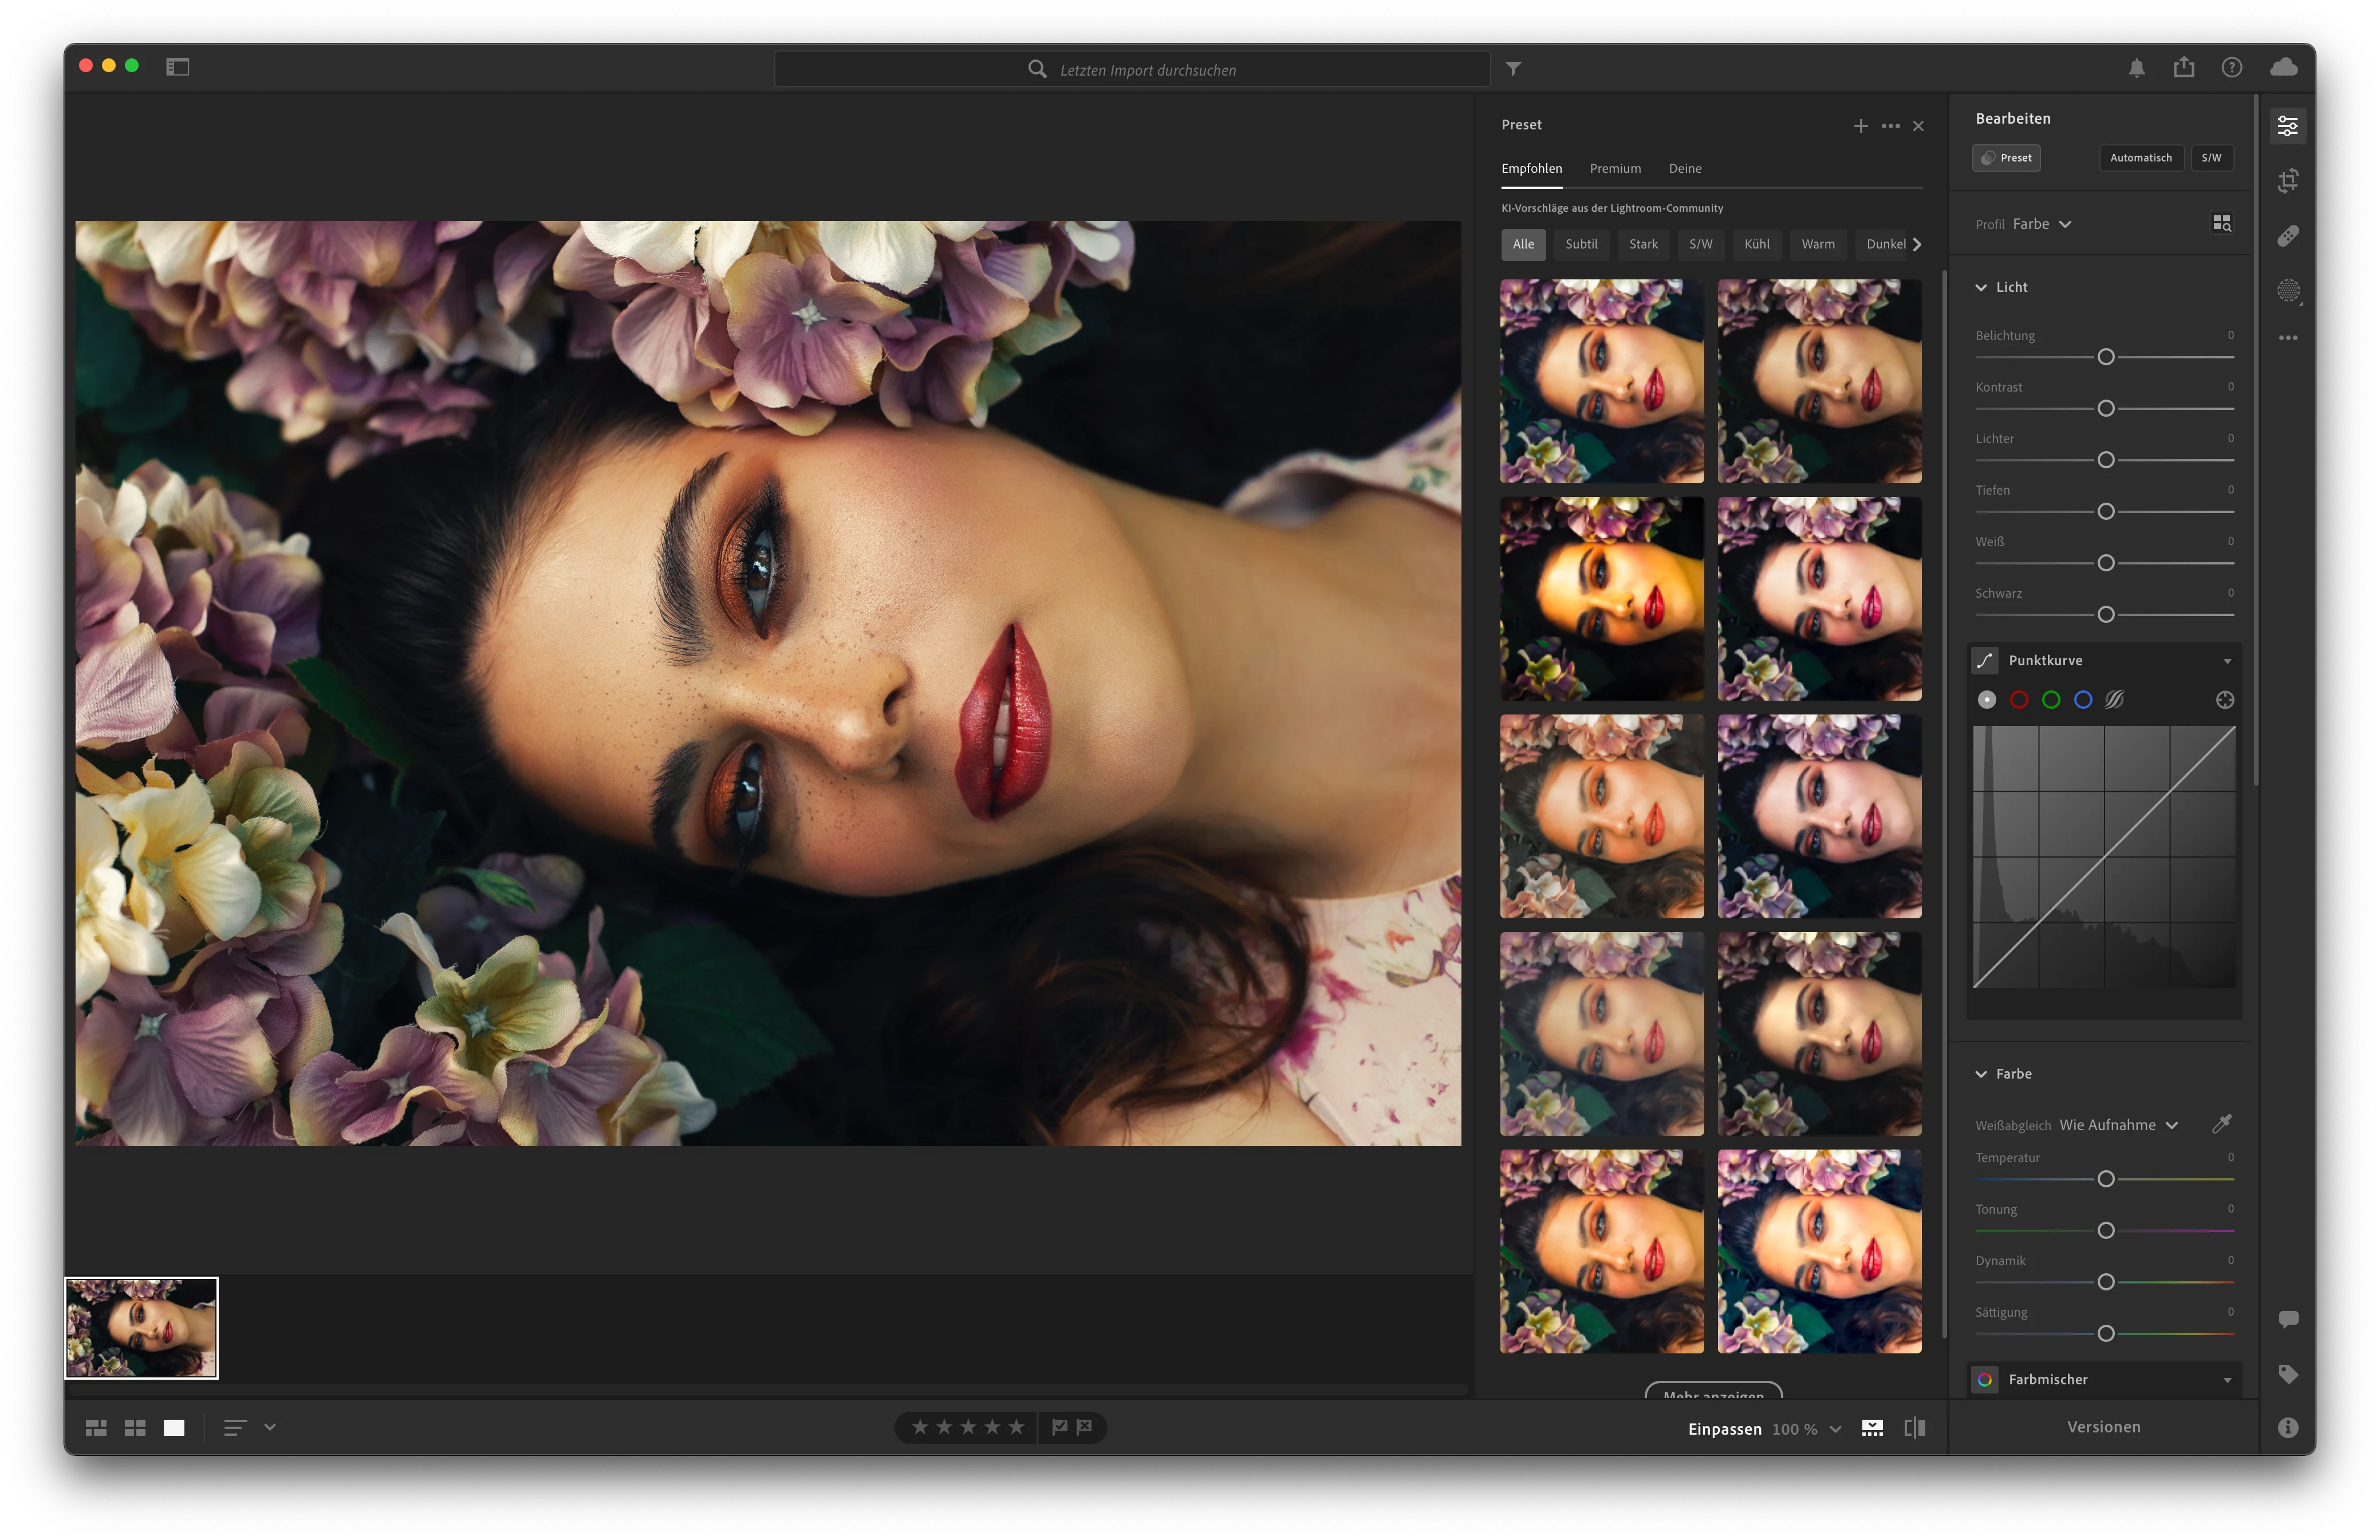Screen dimensions: 2380x1540
Task: Collapse the Licht section
Action: point(1981,288)
